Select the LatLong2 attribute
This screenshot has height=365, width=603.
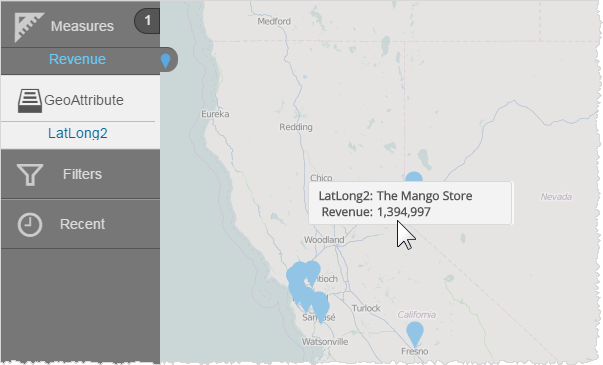[78, 133]
